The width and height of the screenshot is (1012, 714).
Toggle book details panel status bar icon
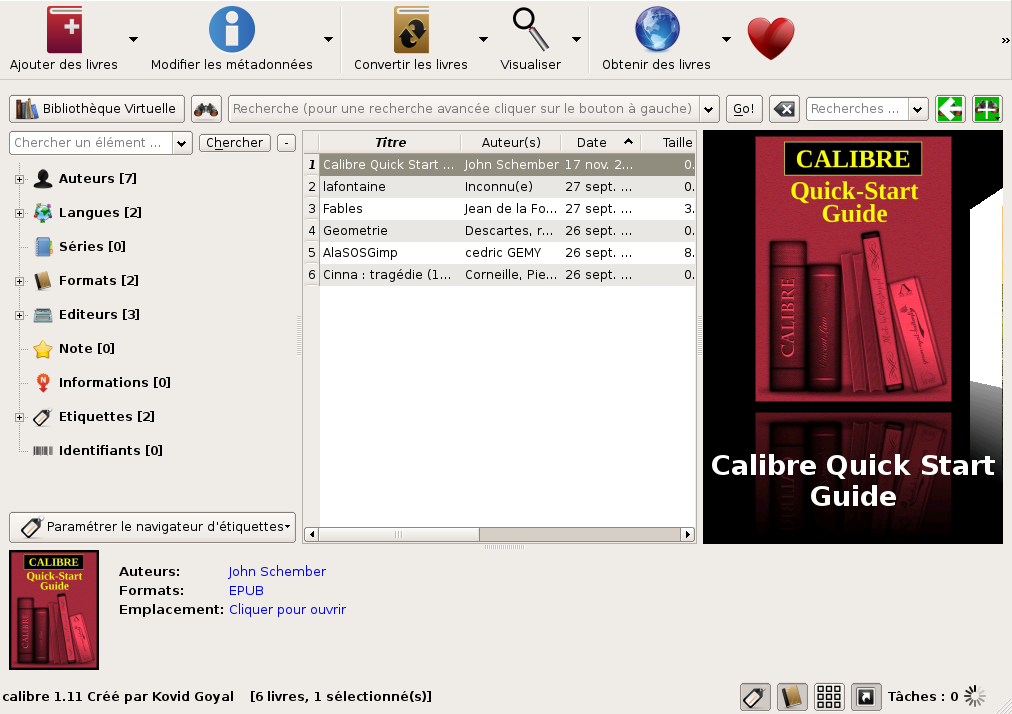pyautogui.click(x=792, y=697)
